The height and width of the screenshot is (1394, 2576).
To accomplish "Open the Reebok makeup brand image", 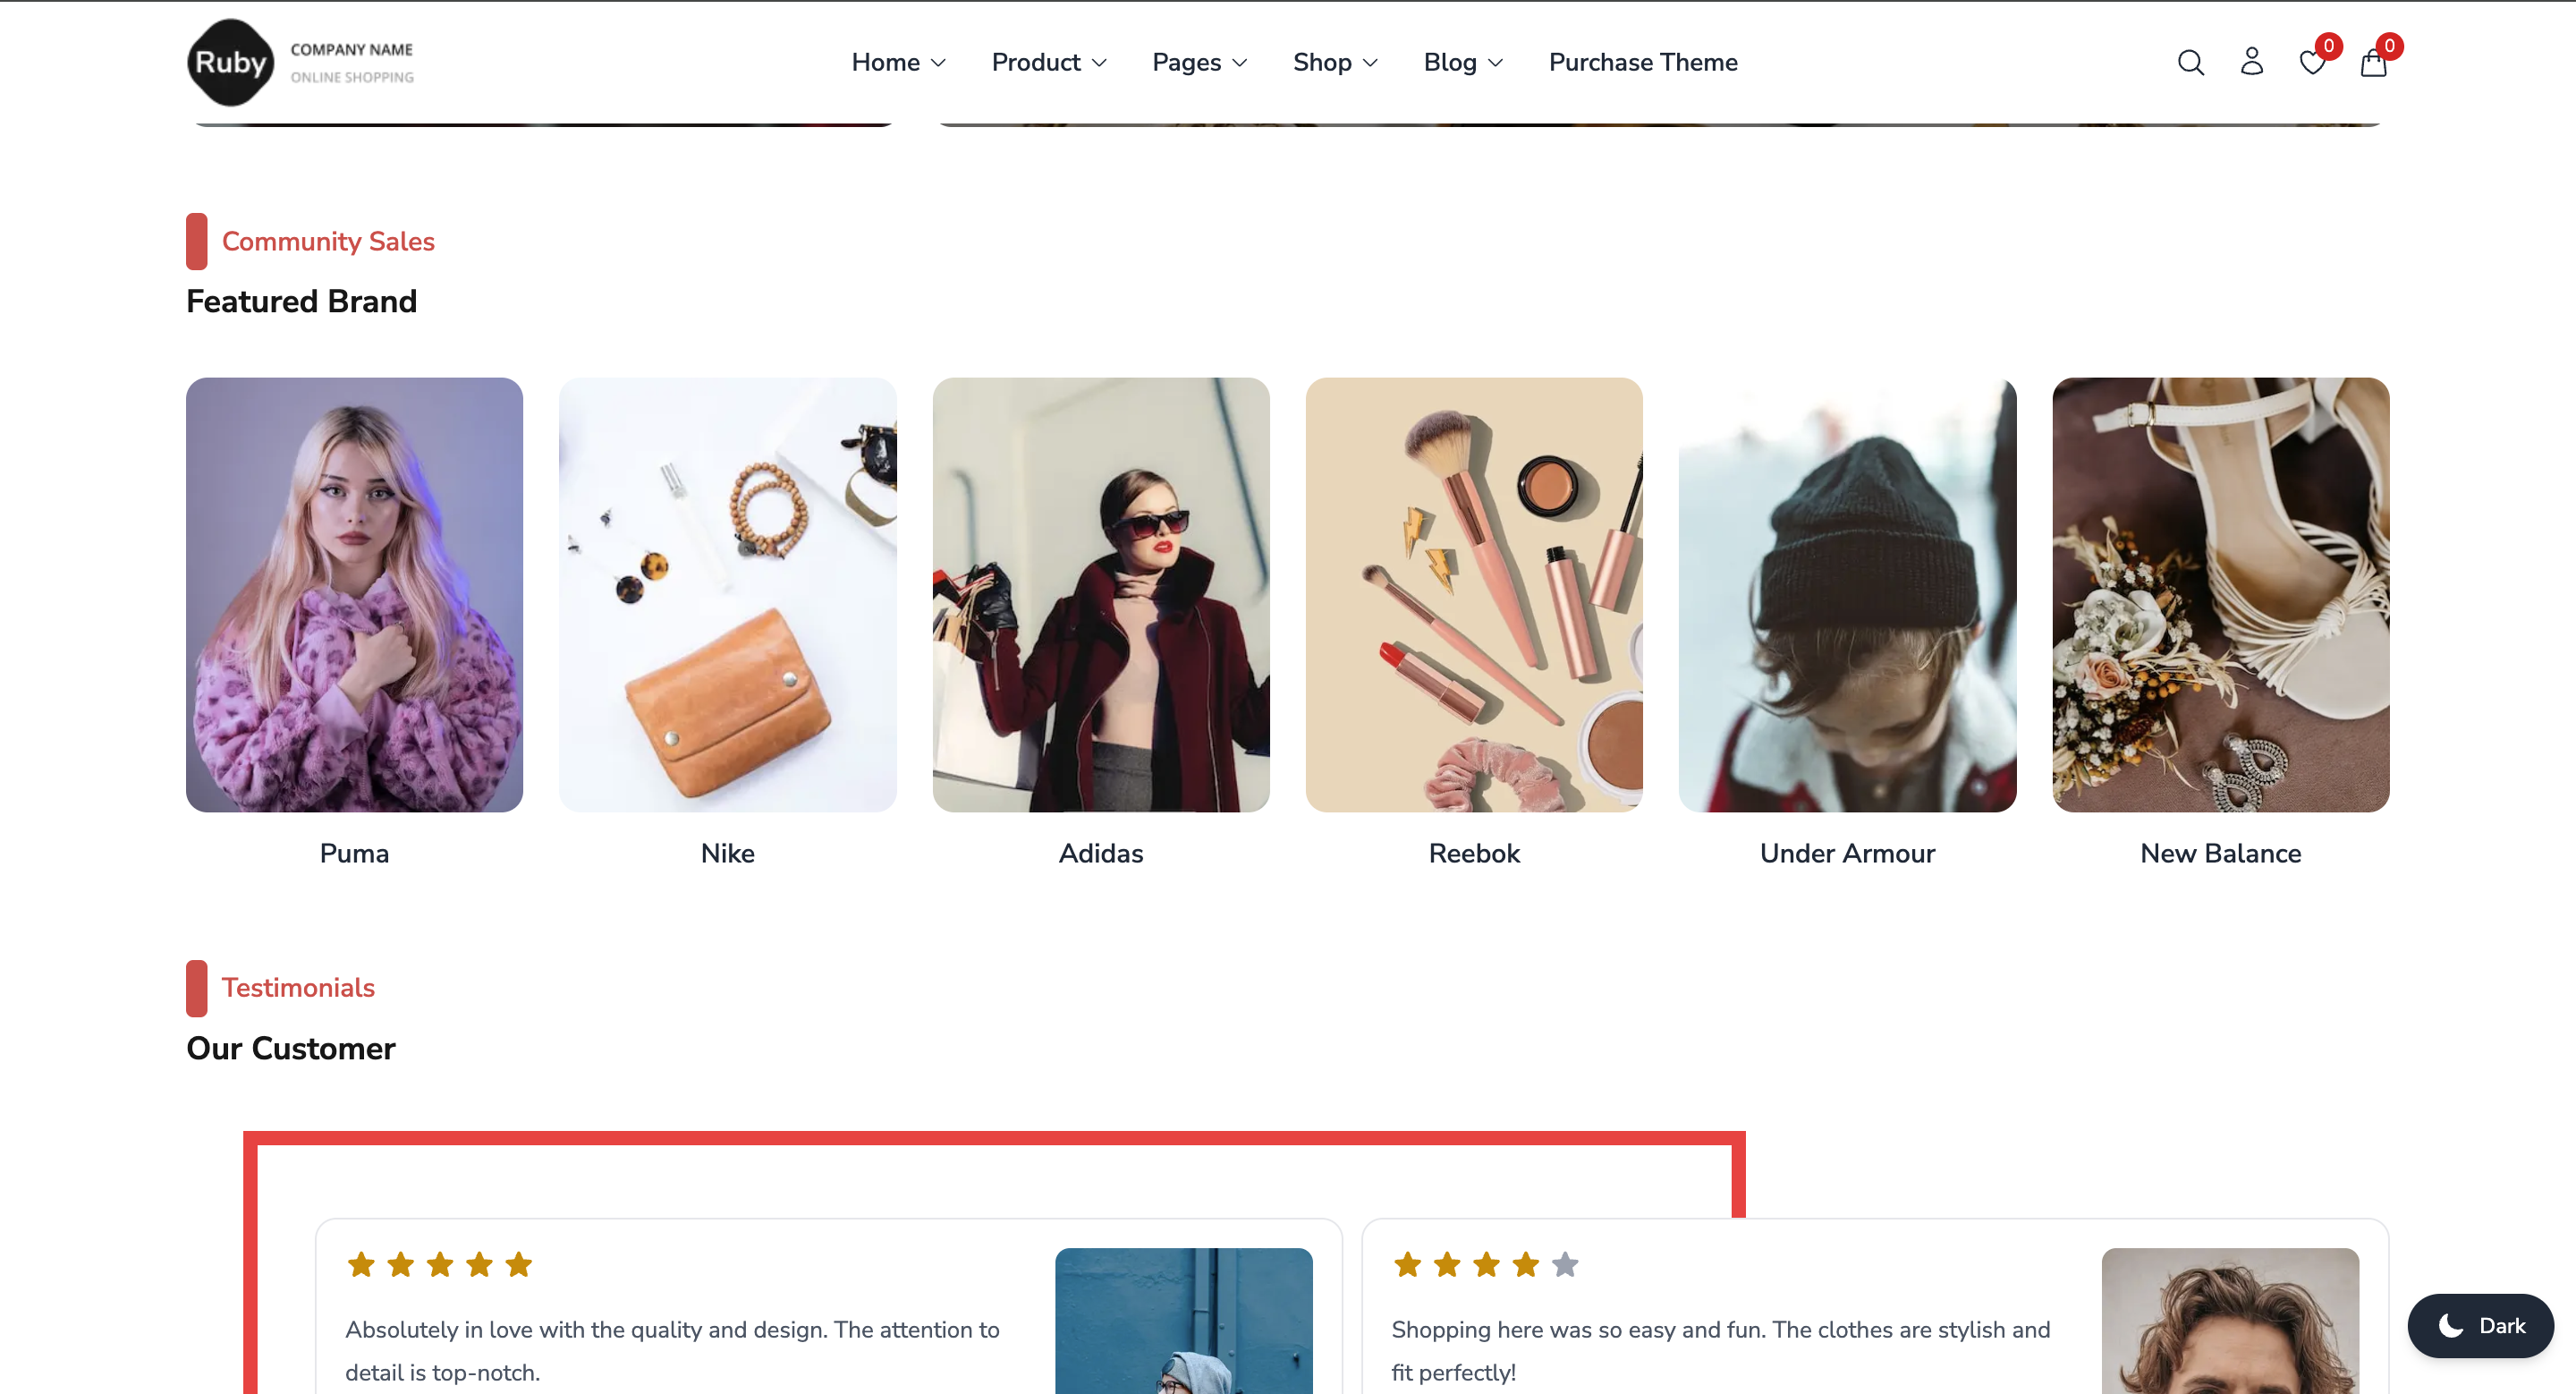I will click(x=1473, y=594).
